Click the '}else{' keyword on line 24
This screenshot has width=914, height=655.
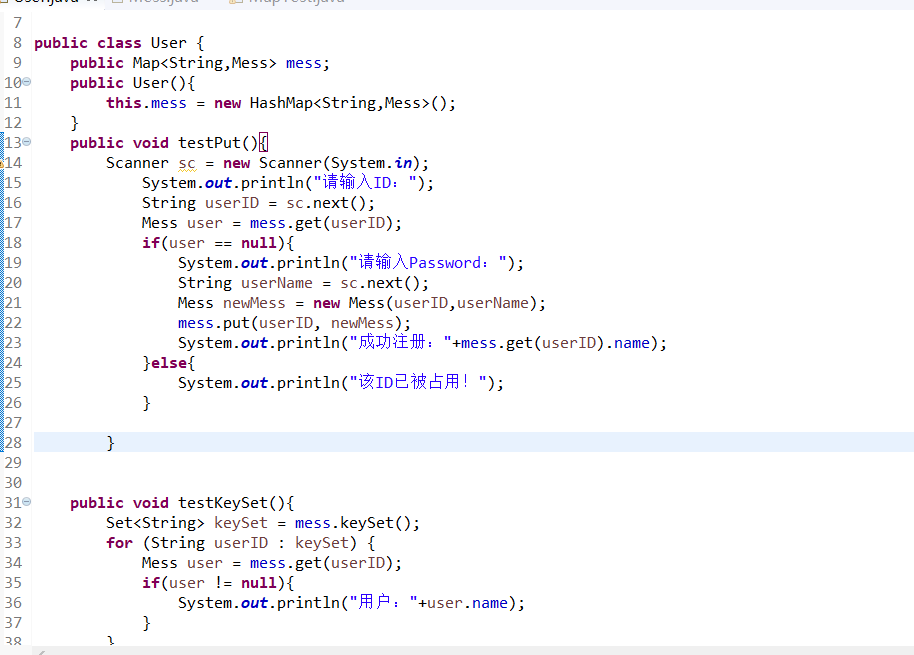[x=168, y=363]
